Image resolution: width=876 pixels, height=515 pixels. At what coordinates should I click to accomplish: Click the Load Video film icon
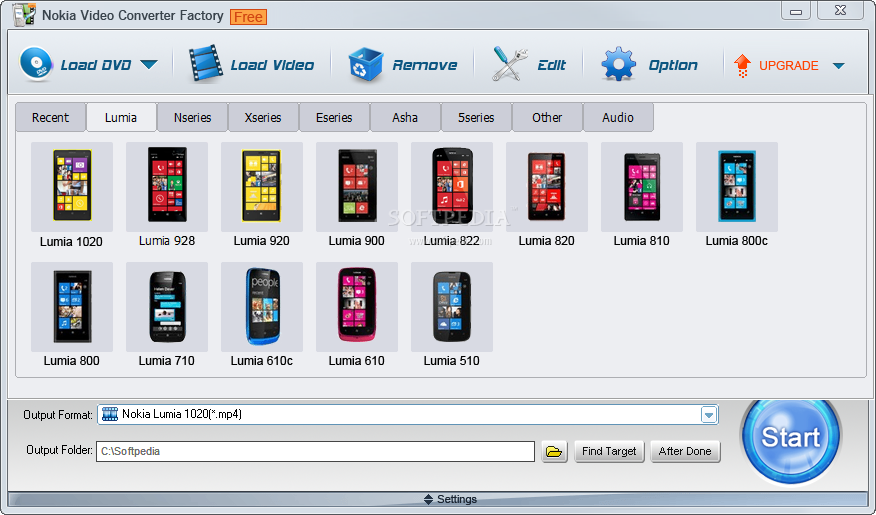coord(206,64)
